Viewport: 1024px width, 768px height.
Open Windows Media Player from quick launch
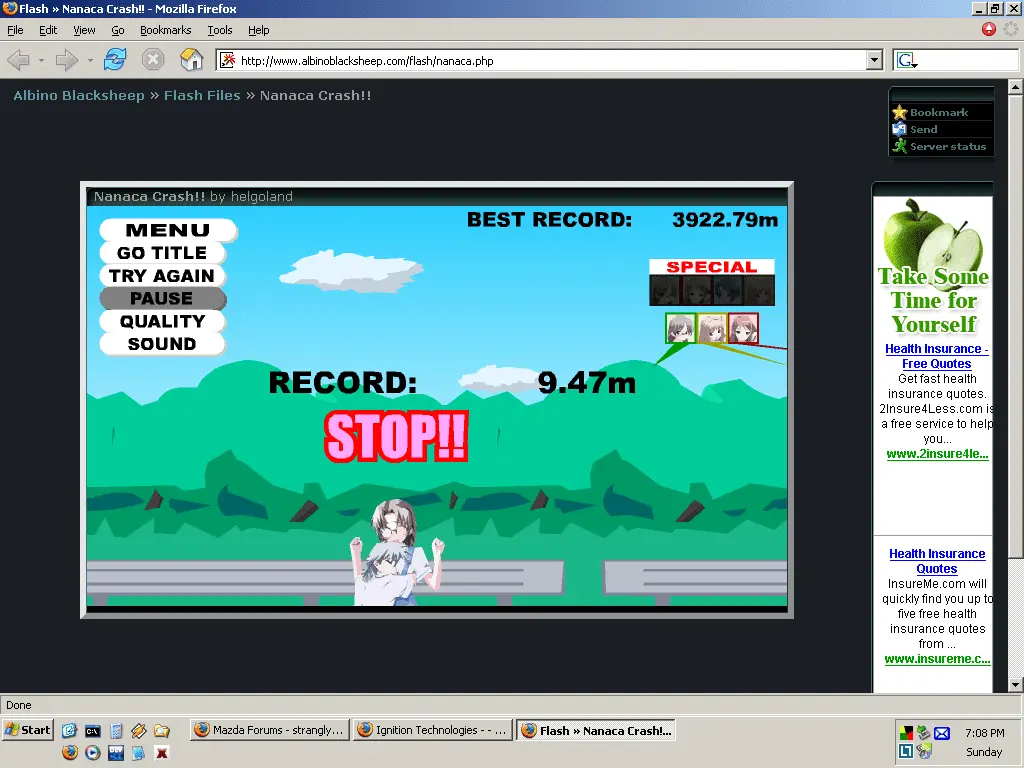[x=91, y=752]
